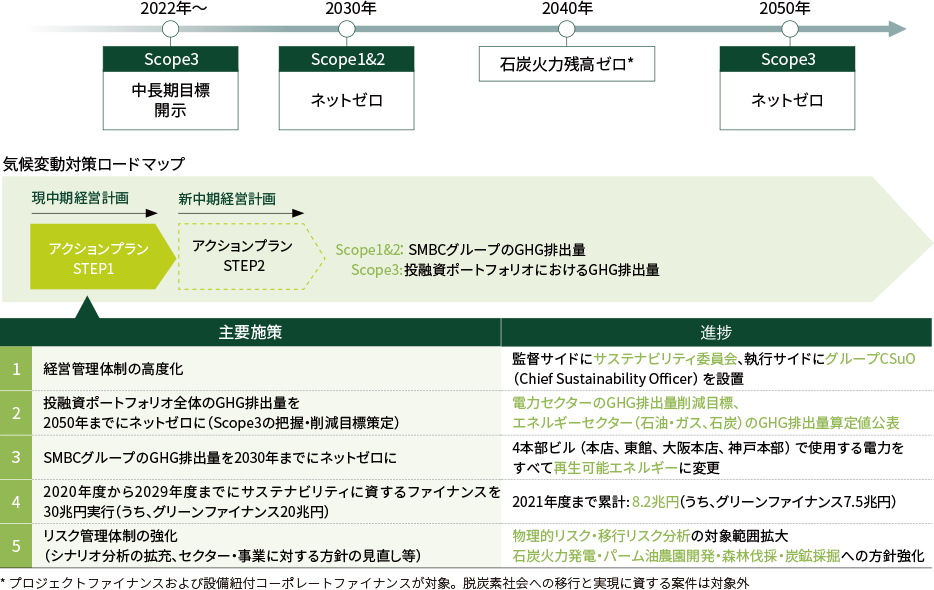Image resolution: width=934 pixels, height=590 pixels.
Task: Click the 2022年 timeline marker circle
Action: [170, 29]
